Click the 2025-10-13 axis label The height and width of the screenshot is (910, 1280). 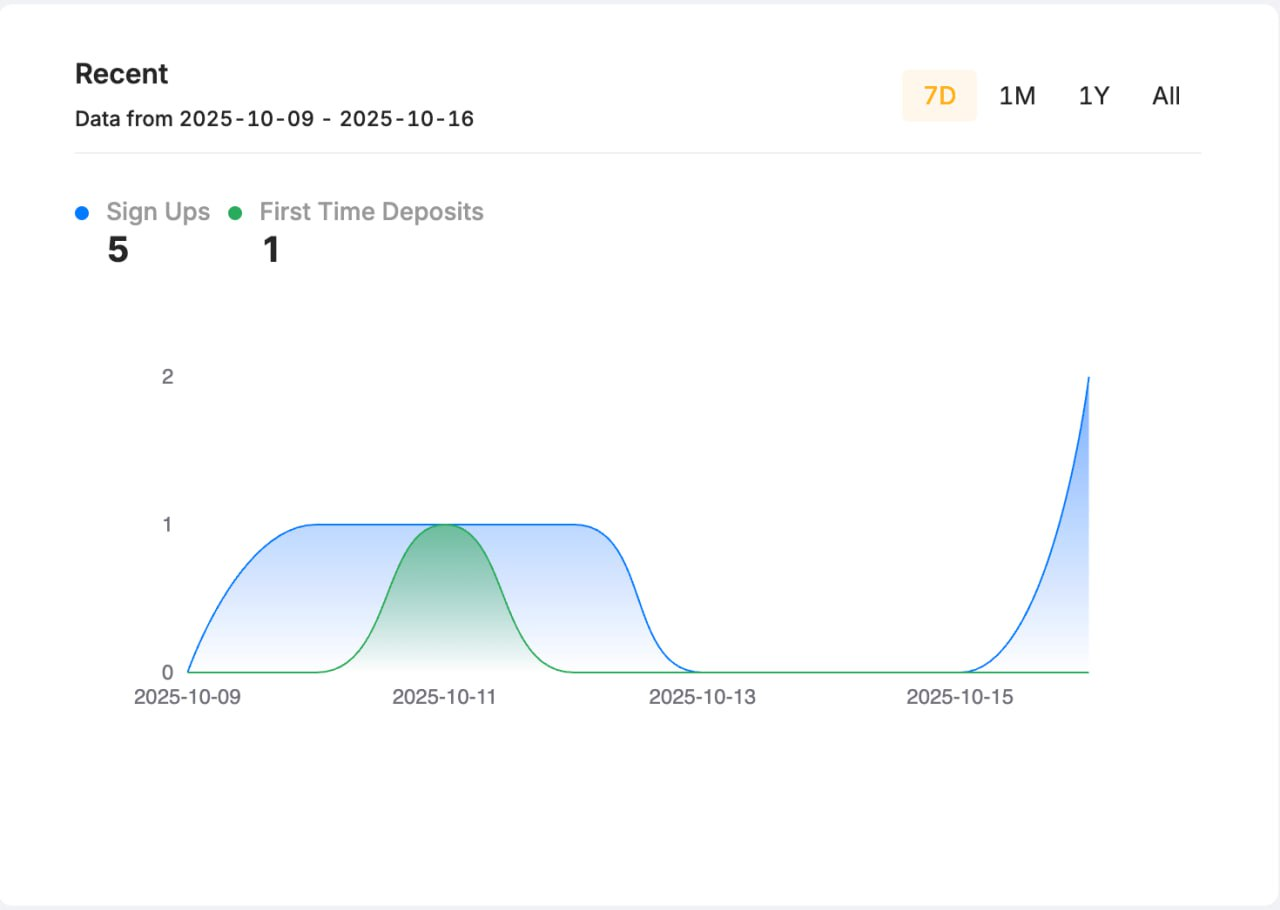point(703,697)
